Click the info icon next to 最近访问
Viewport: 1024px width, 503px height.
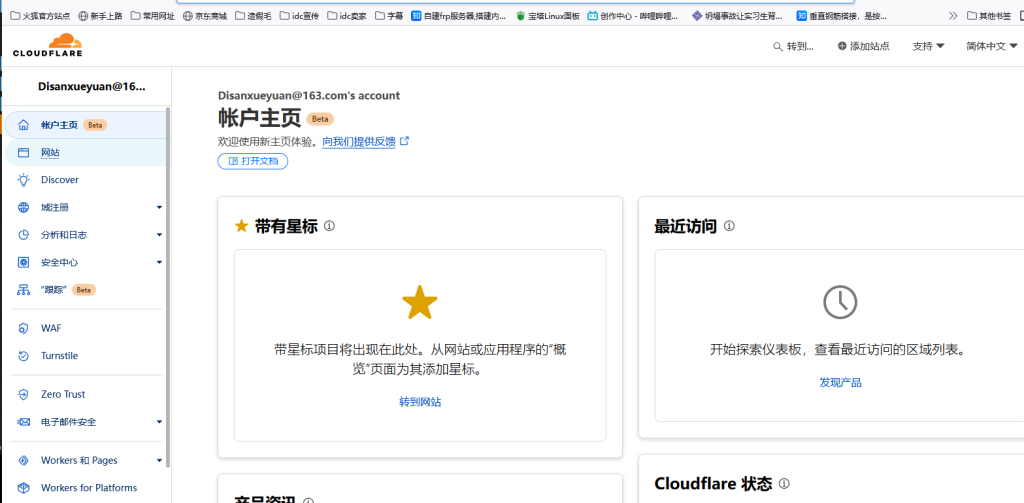[x=729, y=226]
